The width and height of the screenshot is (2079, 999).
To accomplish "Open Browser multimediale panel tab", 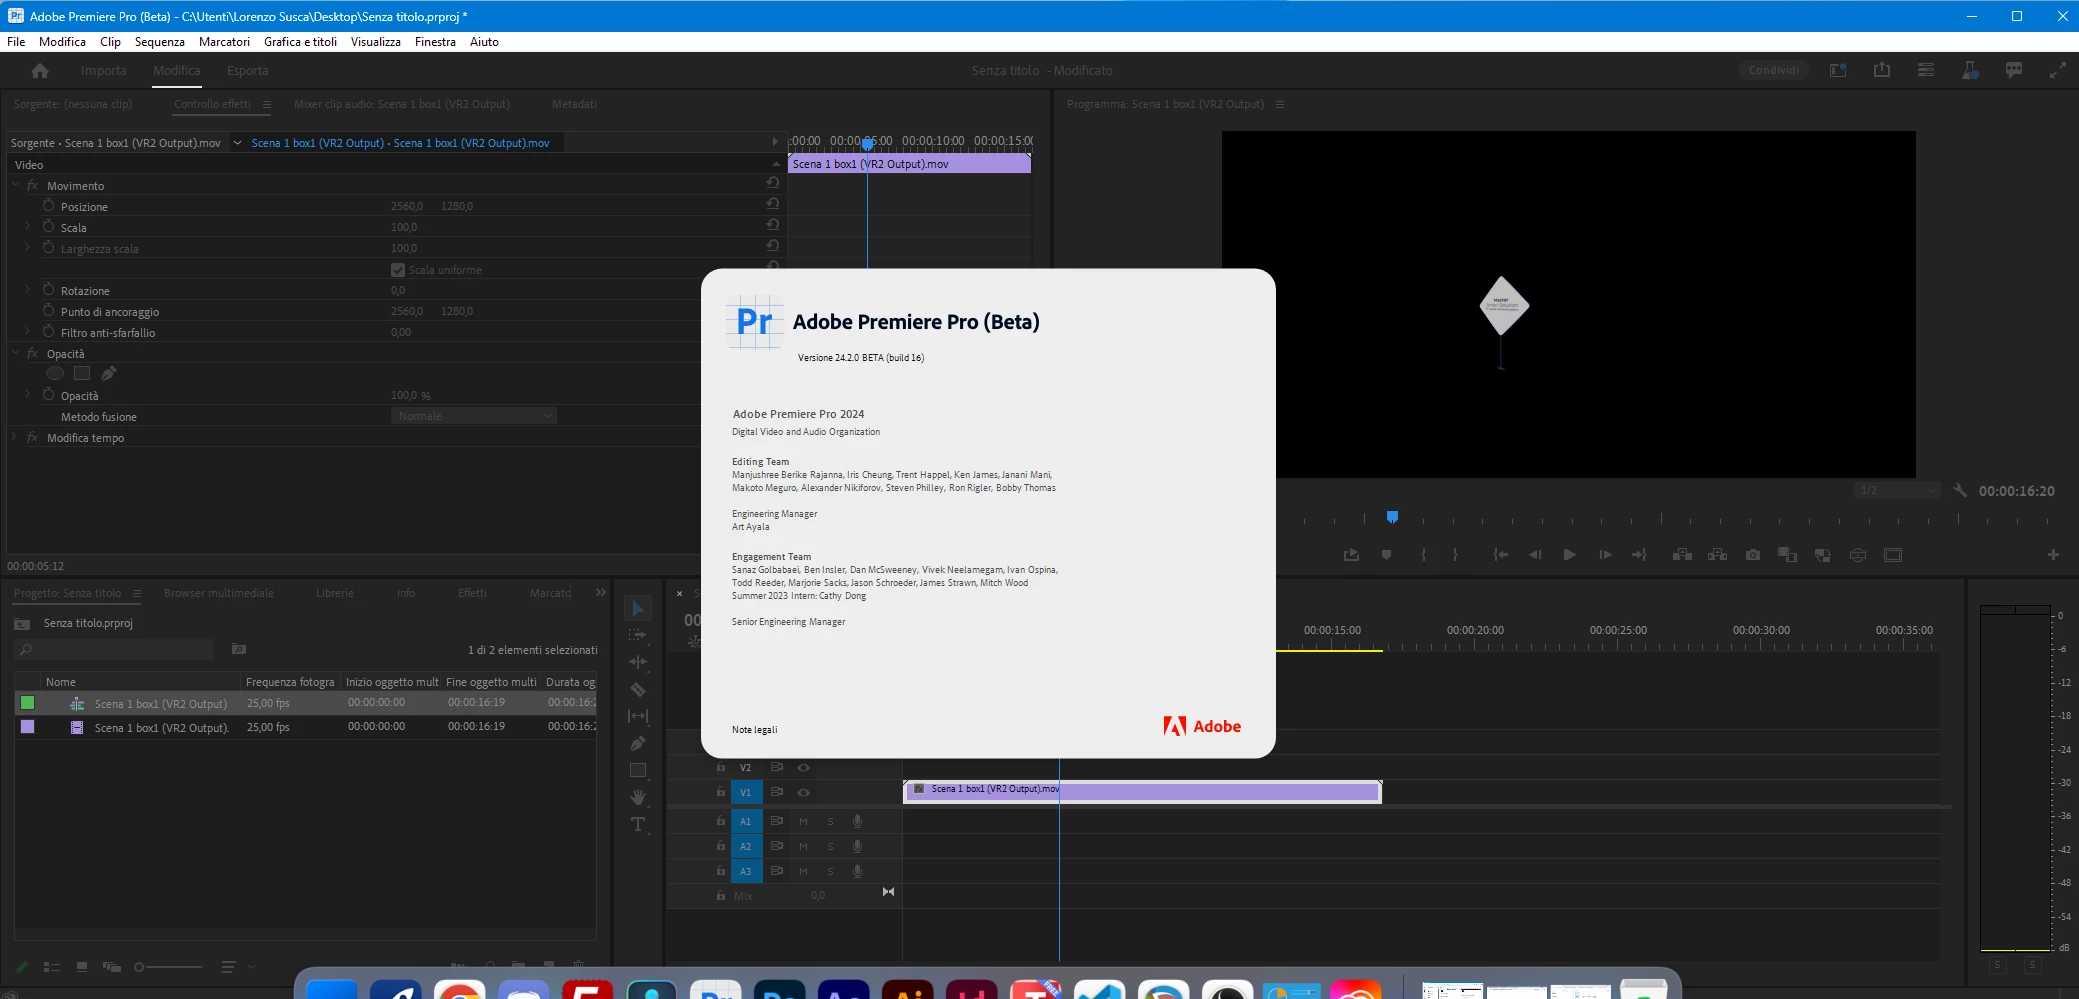I will click(x=219, y=593).
